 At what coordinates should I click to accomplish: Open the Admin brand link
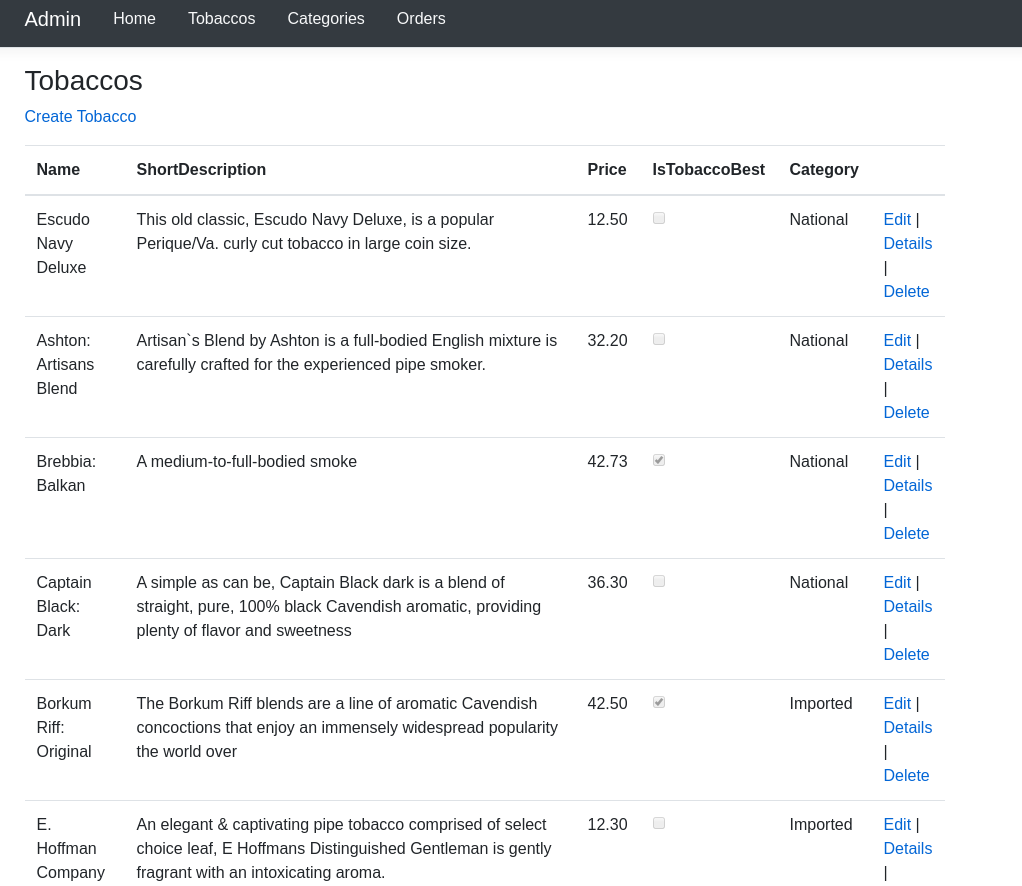point(53,19)
